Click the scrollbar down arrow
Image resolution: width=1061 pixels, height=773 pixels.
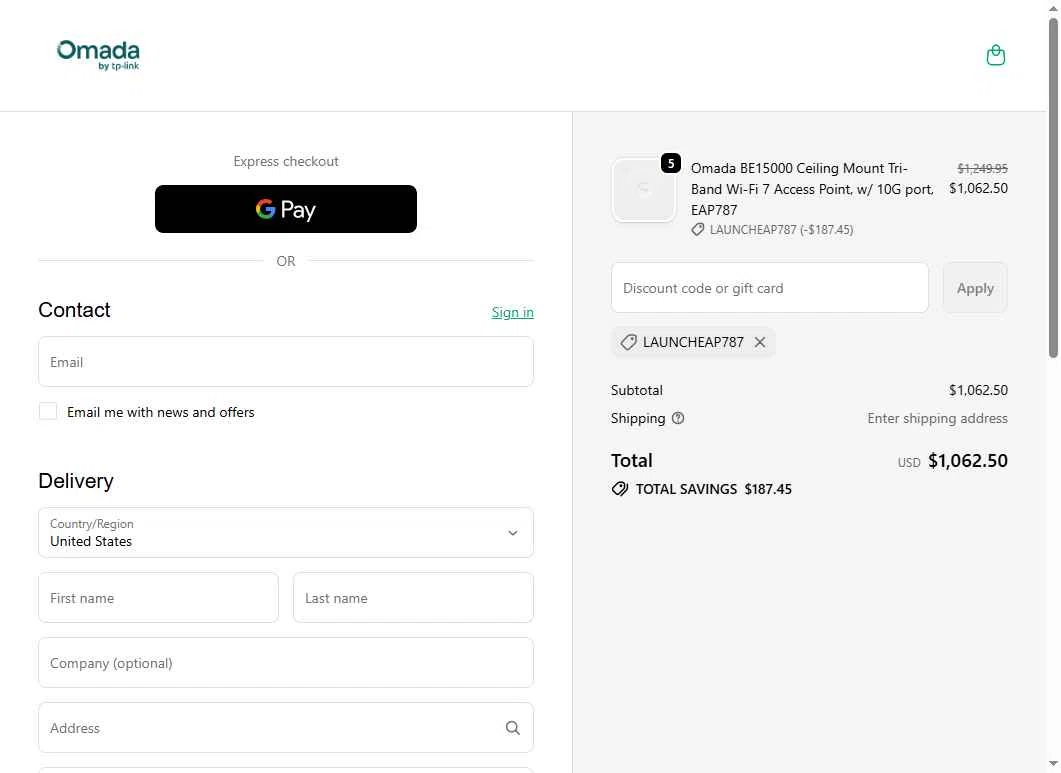pyautogui.click(x=1053, y=764)
